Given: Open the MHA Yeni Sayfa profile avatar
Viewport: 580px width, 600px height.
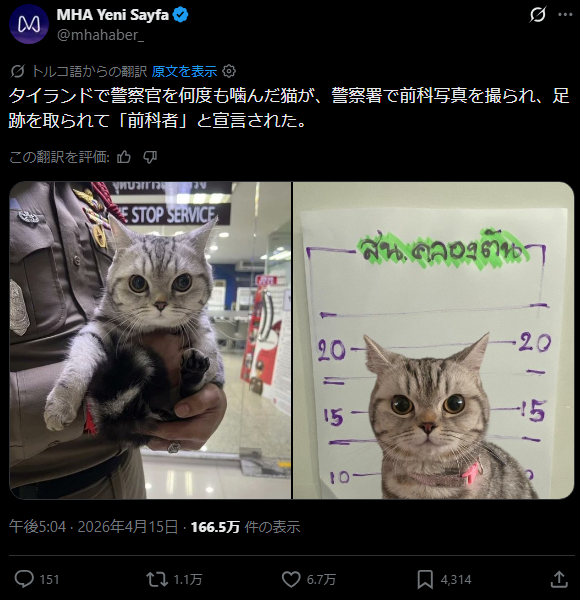Looking at the screenshot, I should [29, 24].
